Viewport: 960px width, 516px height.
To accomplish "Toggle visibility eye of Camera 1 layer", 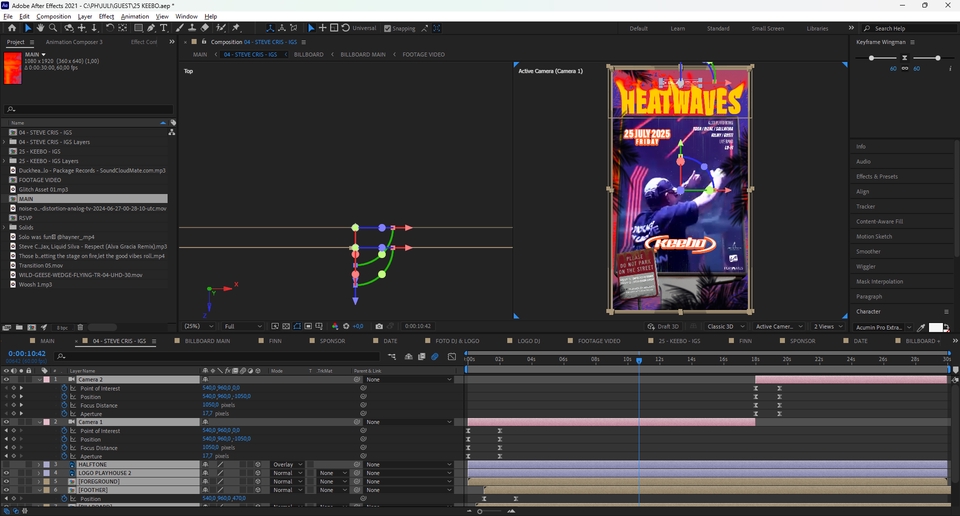I will [x=6, y=422].
